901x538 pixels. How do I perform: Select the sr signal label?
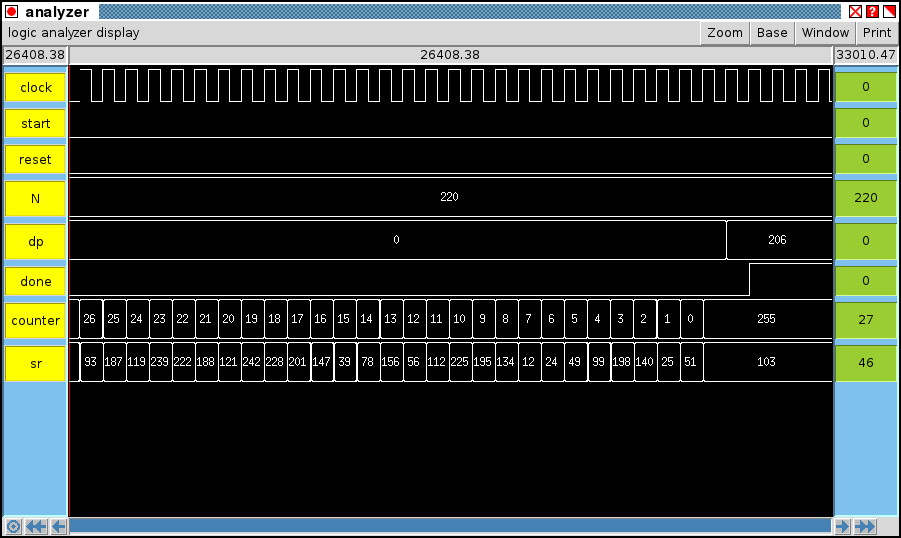coord(36,364)
